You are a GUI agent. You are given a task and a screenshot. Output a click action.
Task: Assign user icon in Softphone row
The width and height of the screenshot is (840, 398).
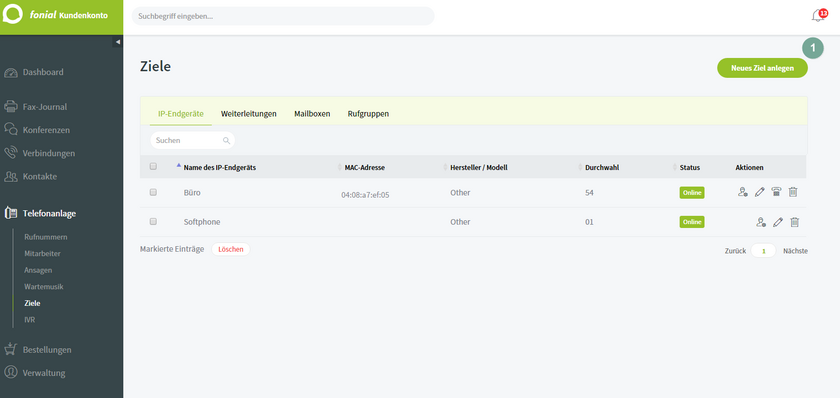coord(761,222)
